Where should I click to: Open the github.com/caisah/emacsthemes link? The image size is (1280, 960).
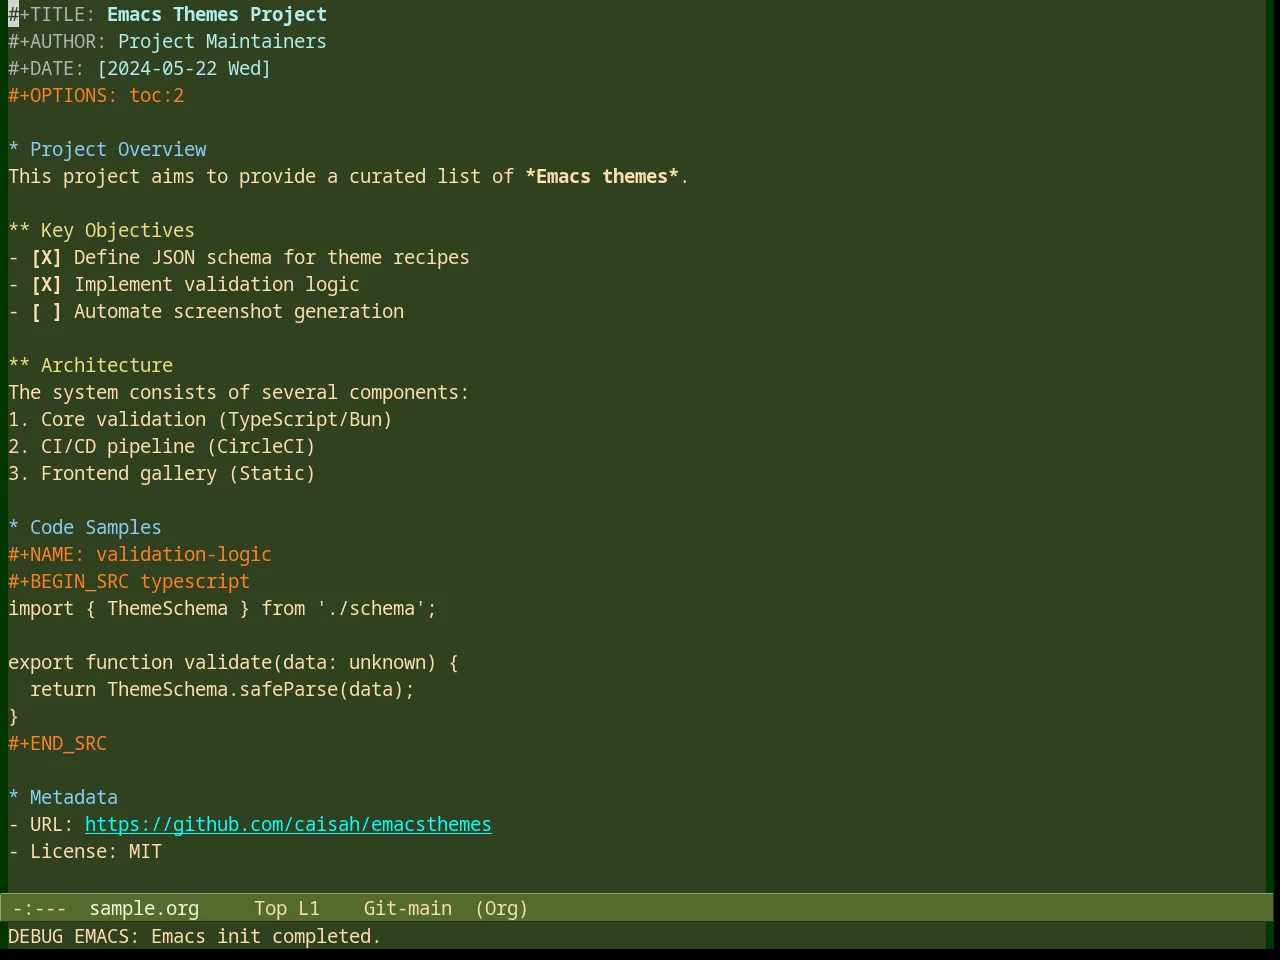click(288, 825)
